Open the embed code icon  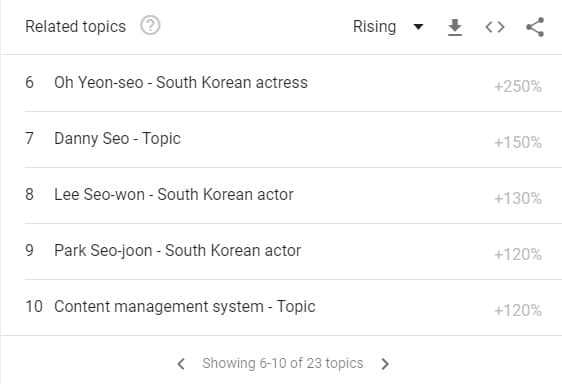point(495,27)
